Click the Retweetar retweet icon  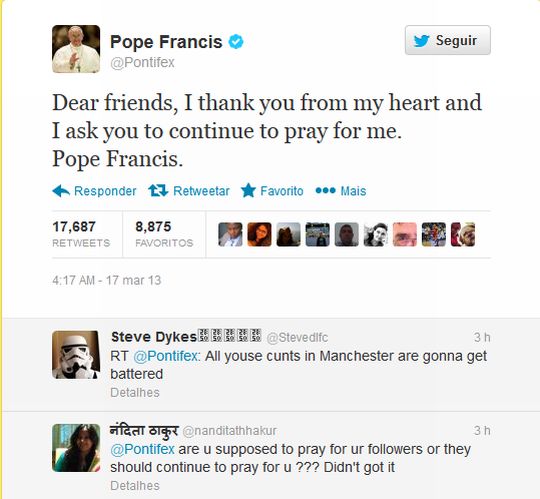pyautogui.click(x=158, y=190)
